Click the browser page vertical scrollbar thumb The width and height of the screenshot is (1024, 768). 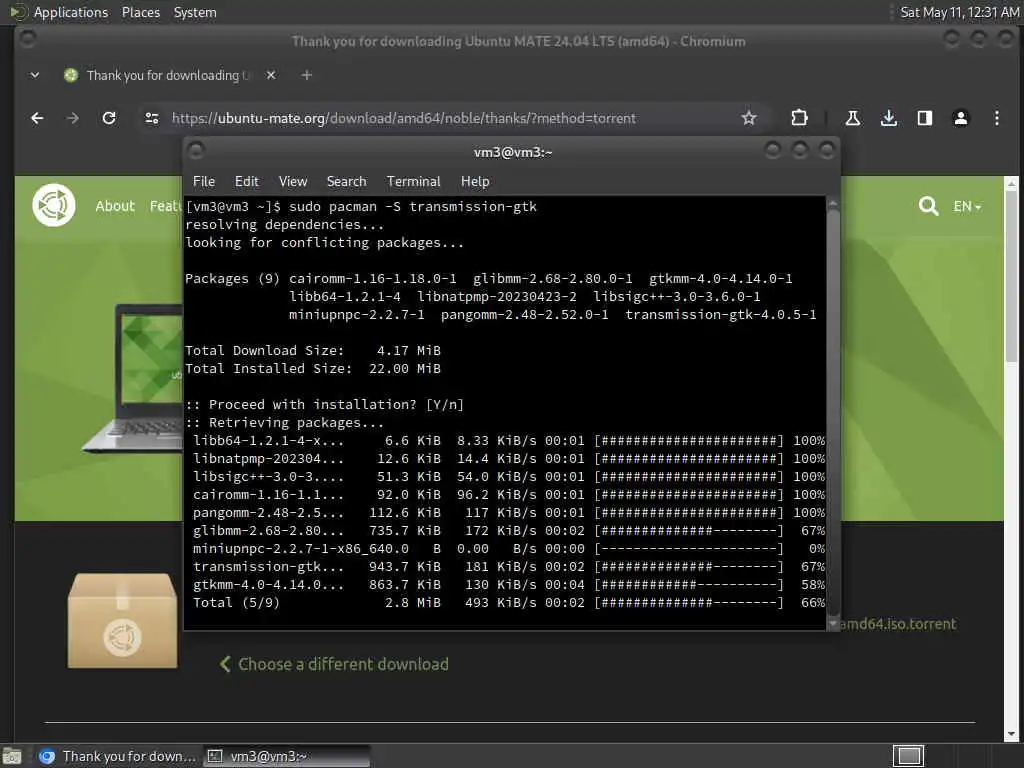1011,276
